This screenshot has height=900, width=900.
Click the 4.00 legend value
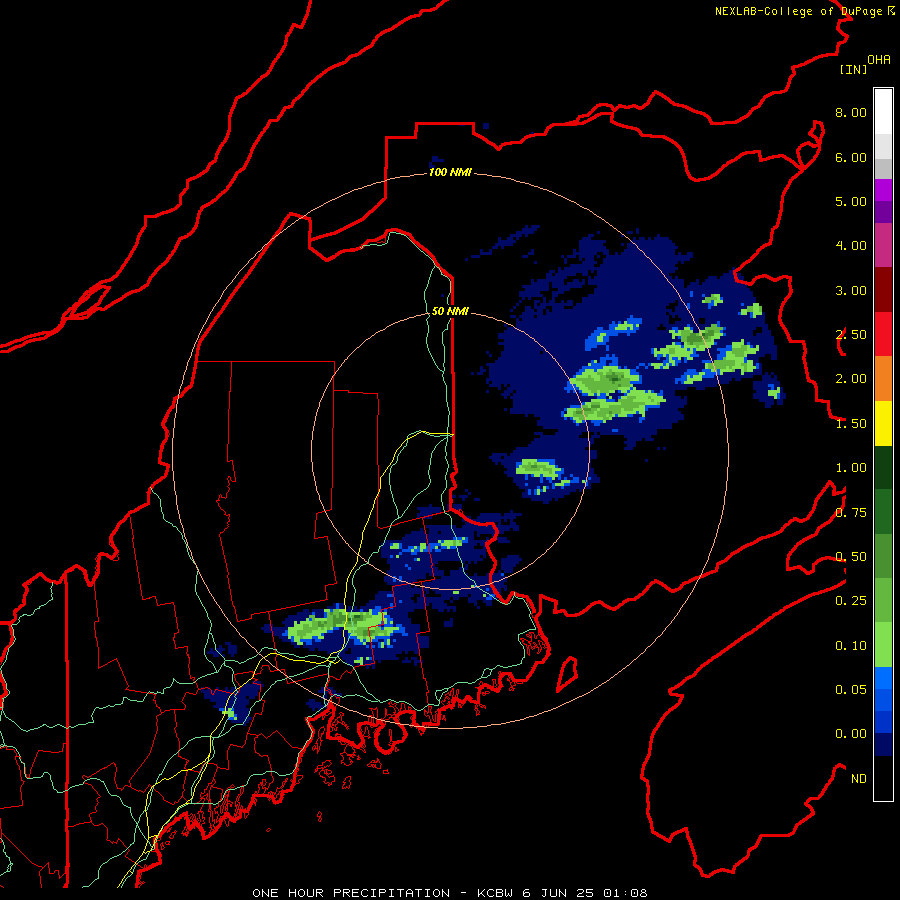[x=851, y=246]
